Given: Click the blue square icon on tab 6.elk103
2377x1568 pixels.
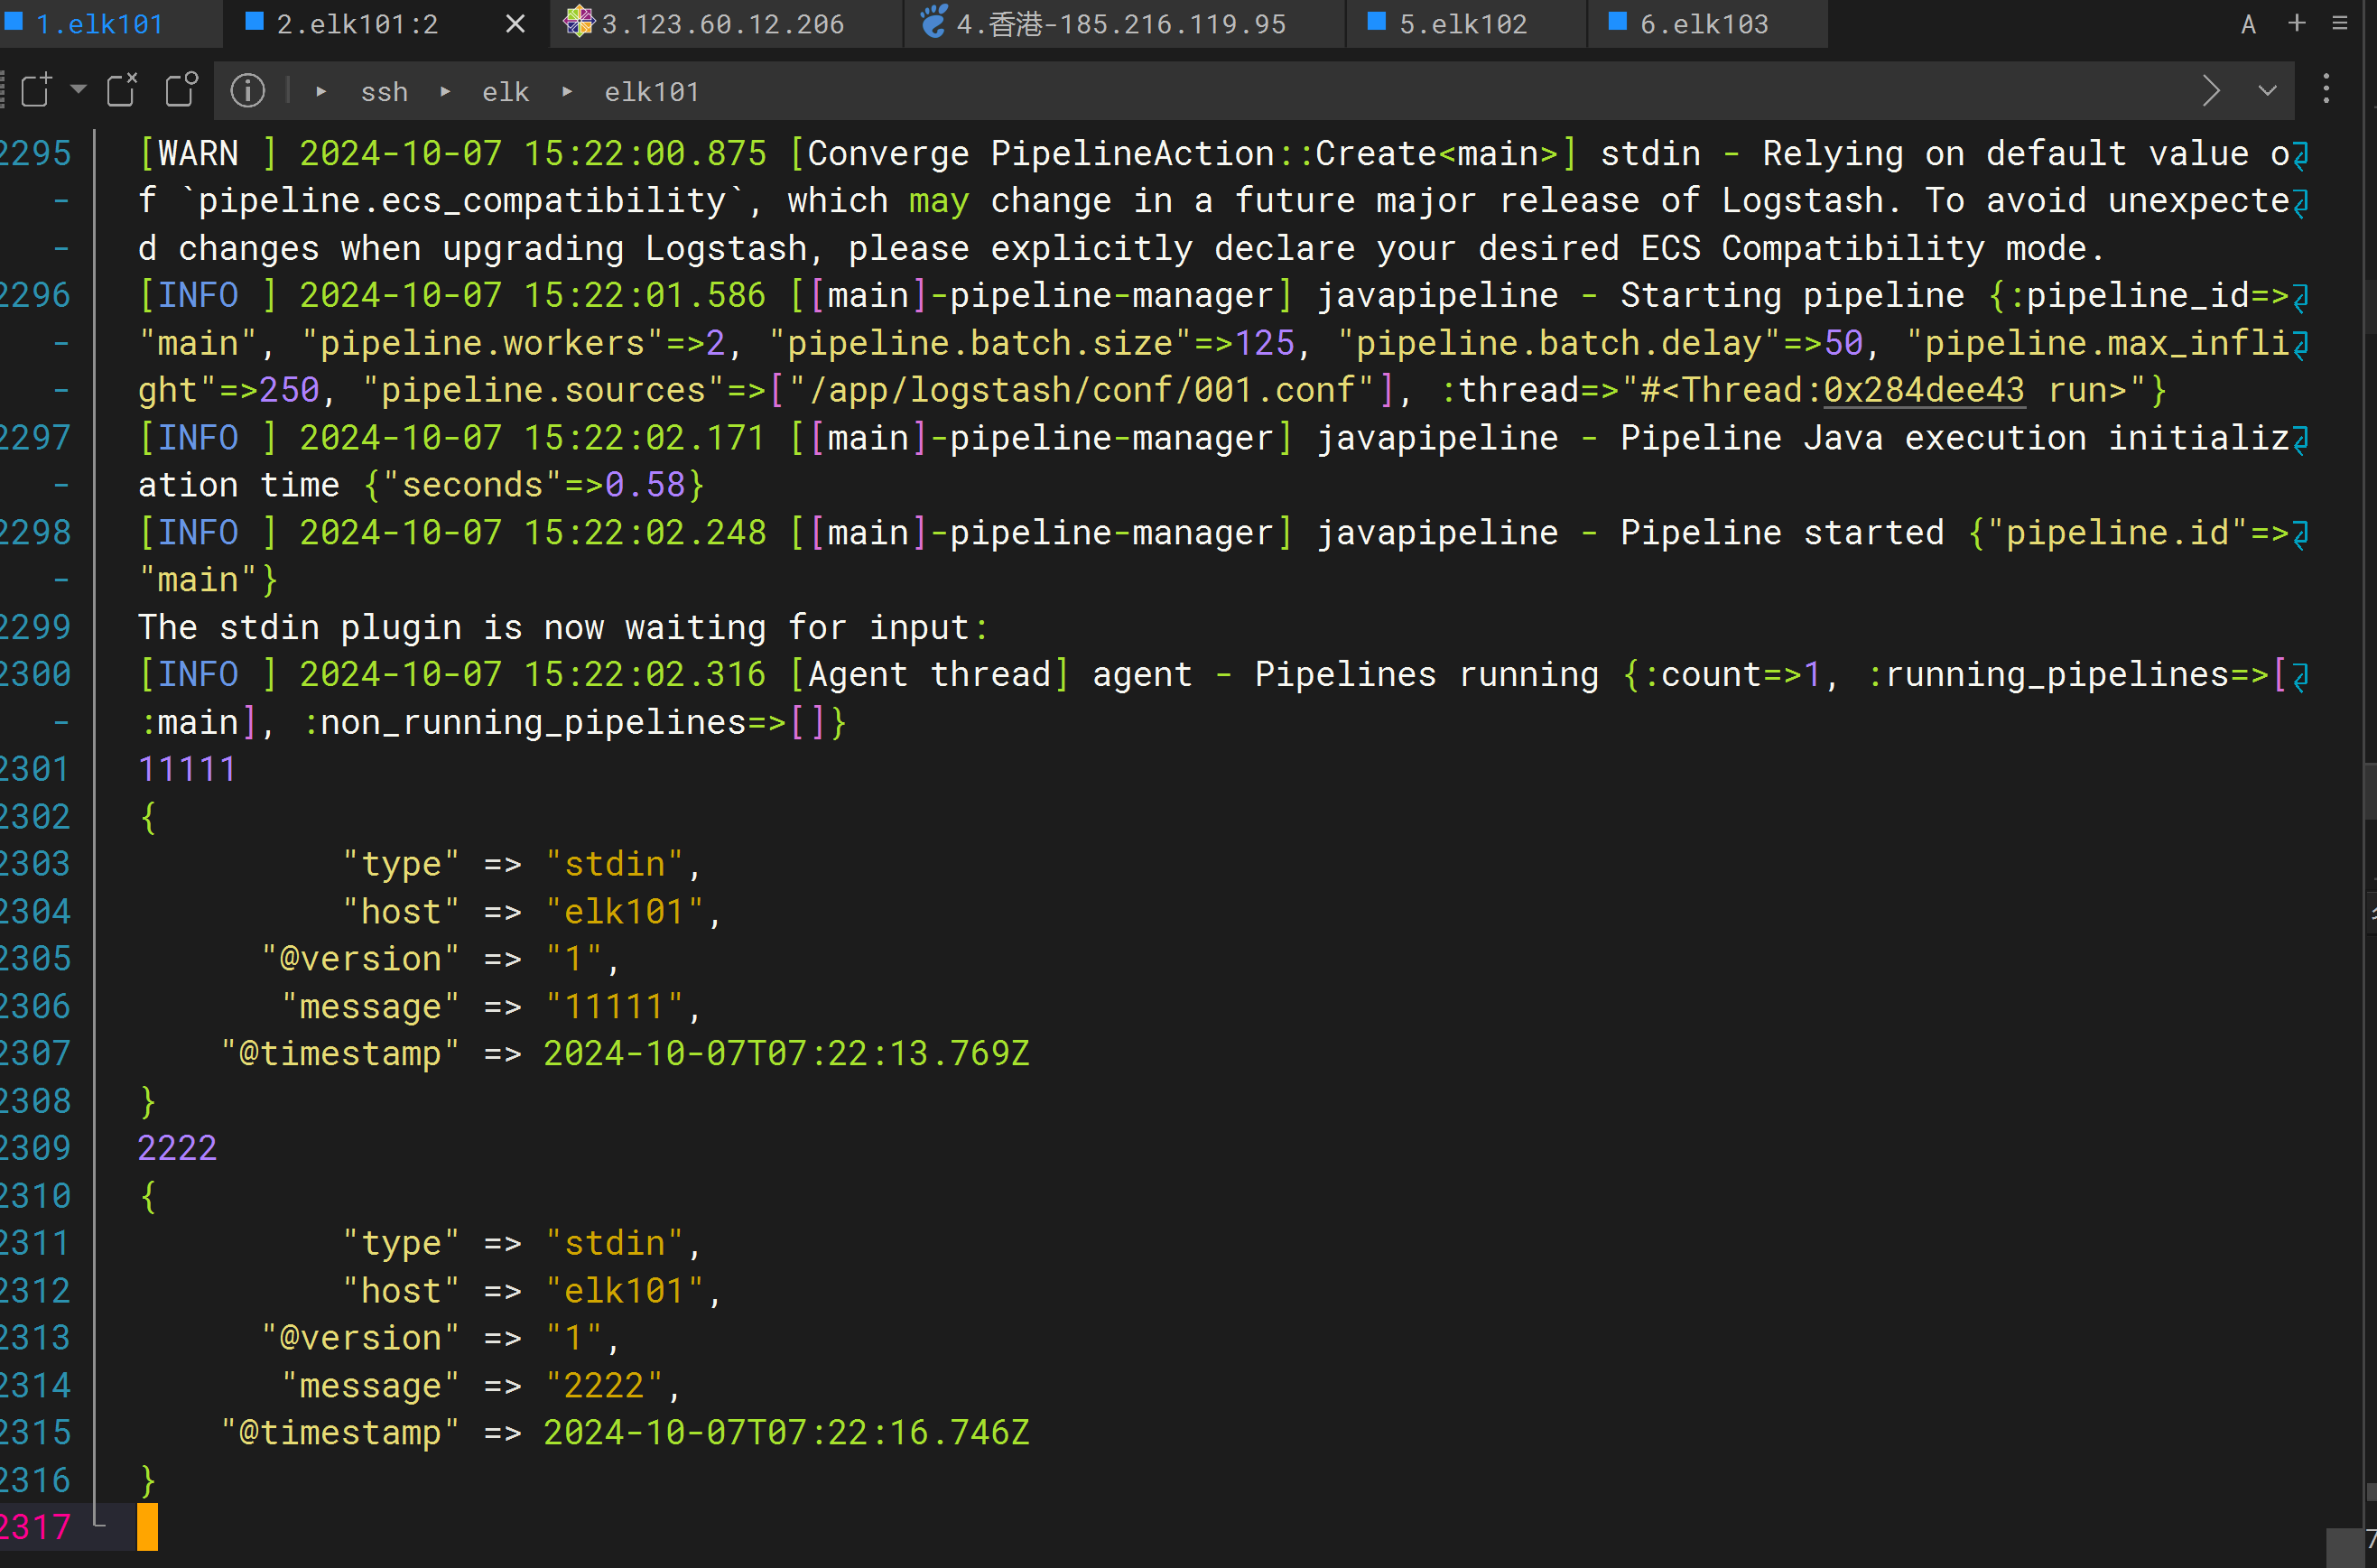Looking at the screenshot, I should (1617, 21).
